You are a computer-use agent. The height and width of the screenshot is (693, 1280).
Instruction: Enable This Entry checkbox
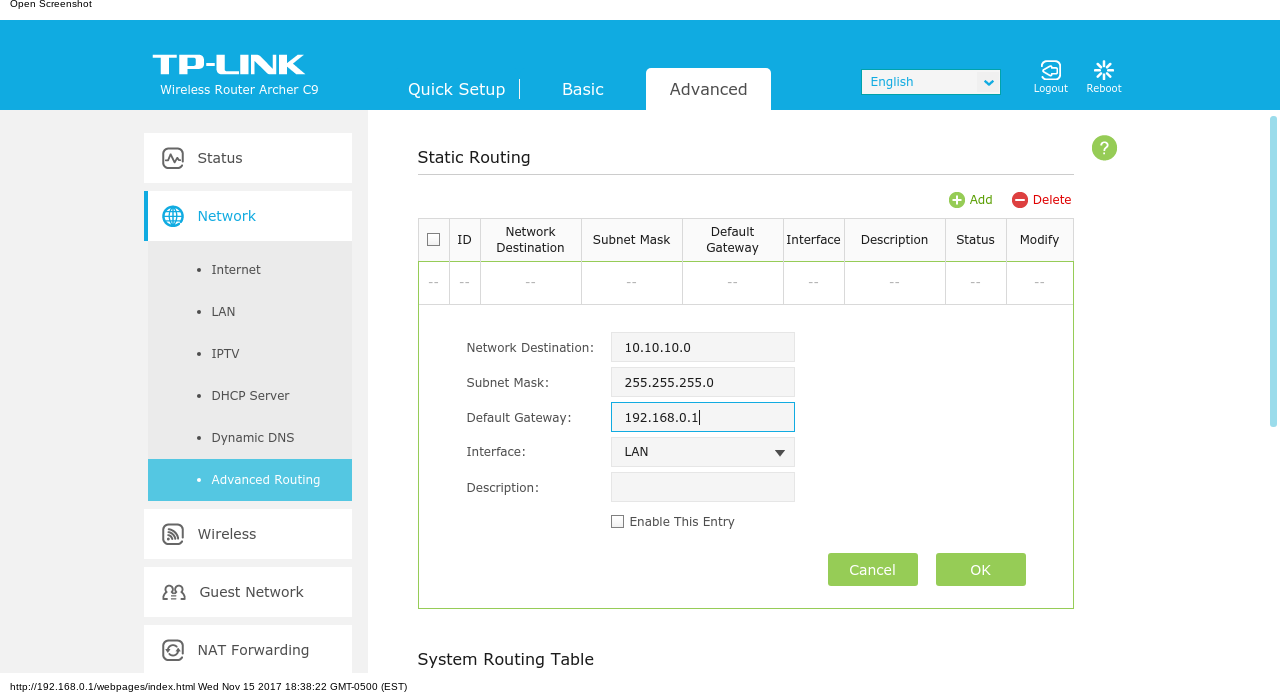coord(617,522)
